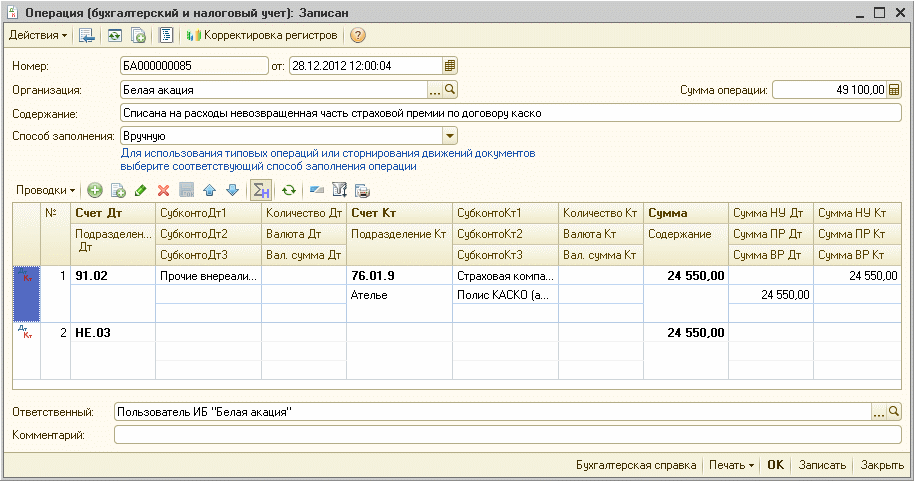Viewport: 914px width, 481px height.
Task: Click the red Delete entry icon
Action: coord(163,190)
